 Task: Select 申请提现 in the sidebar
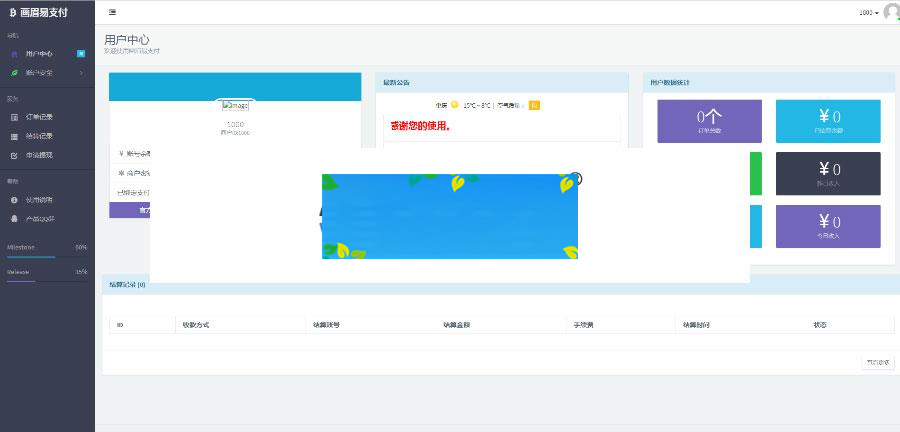pyautogui.click(x=40, y=155)
